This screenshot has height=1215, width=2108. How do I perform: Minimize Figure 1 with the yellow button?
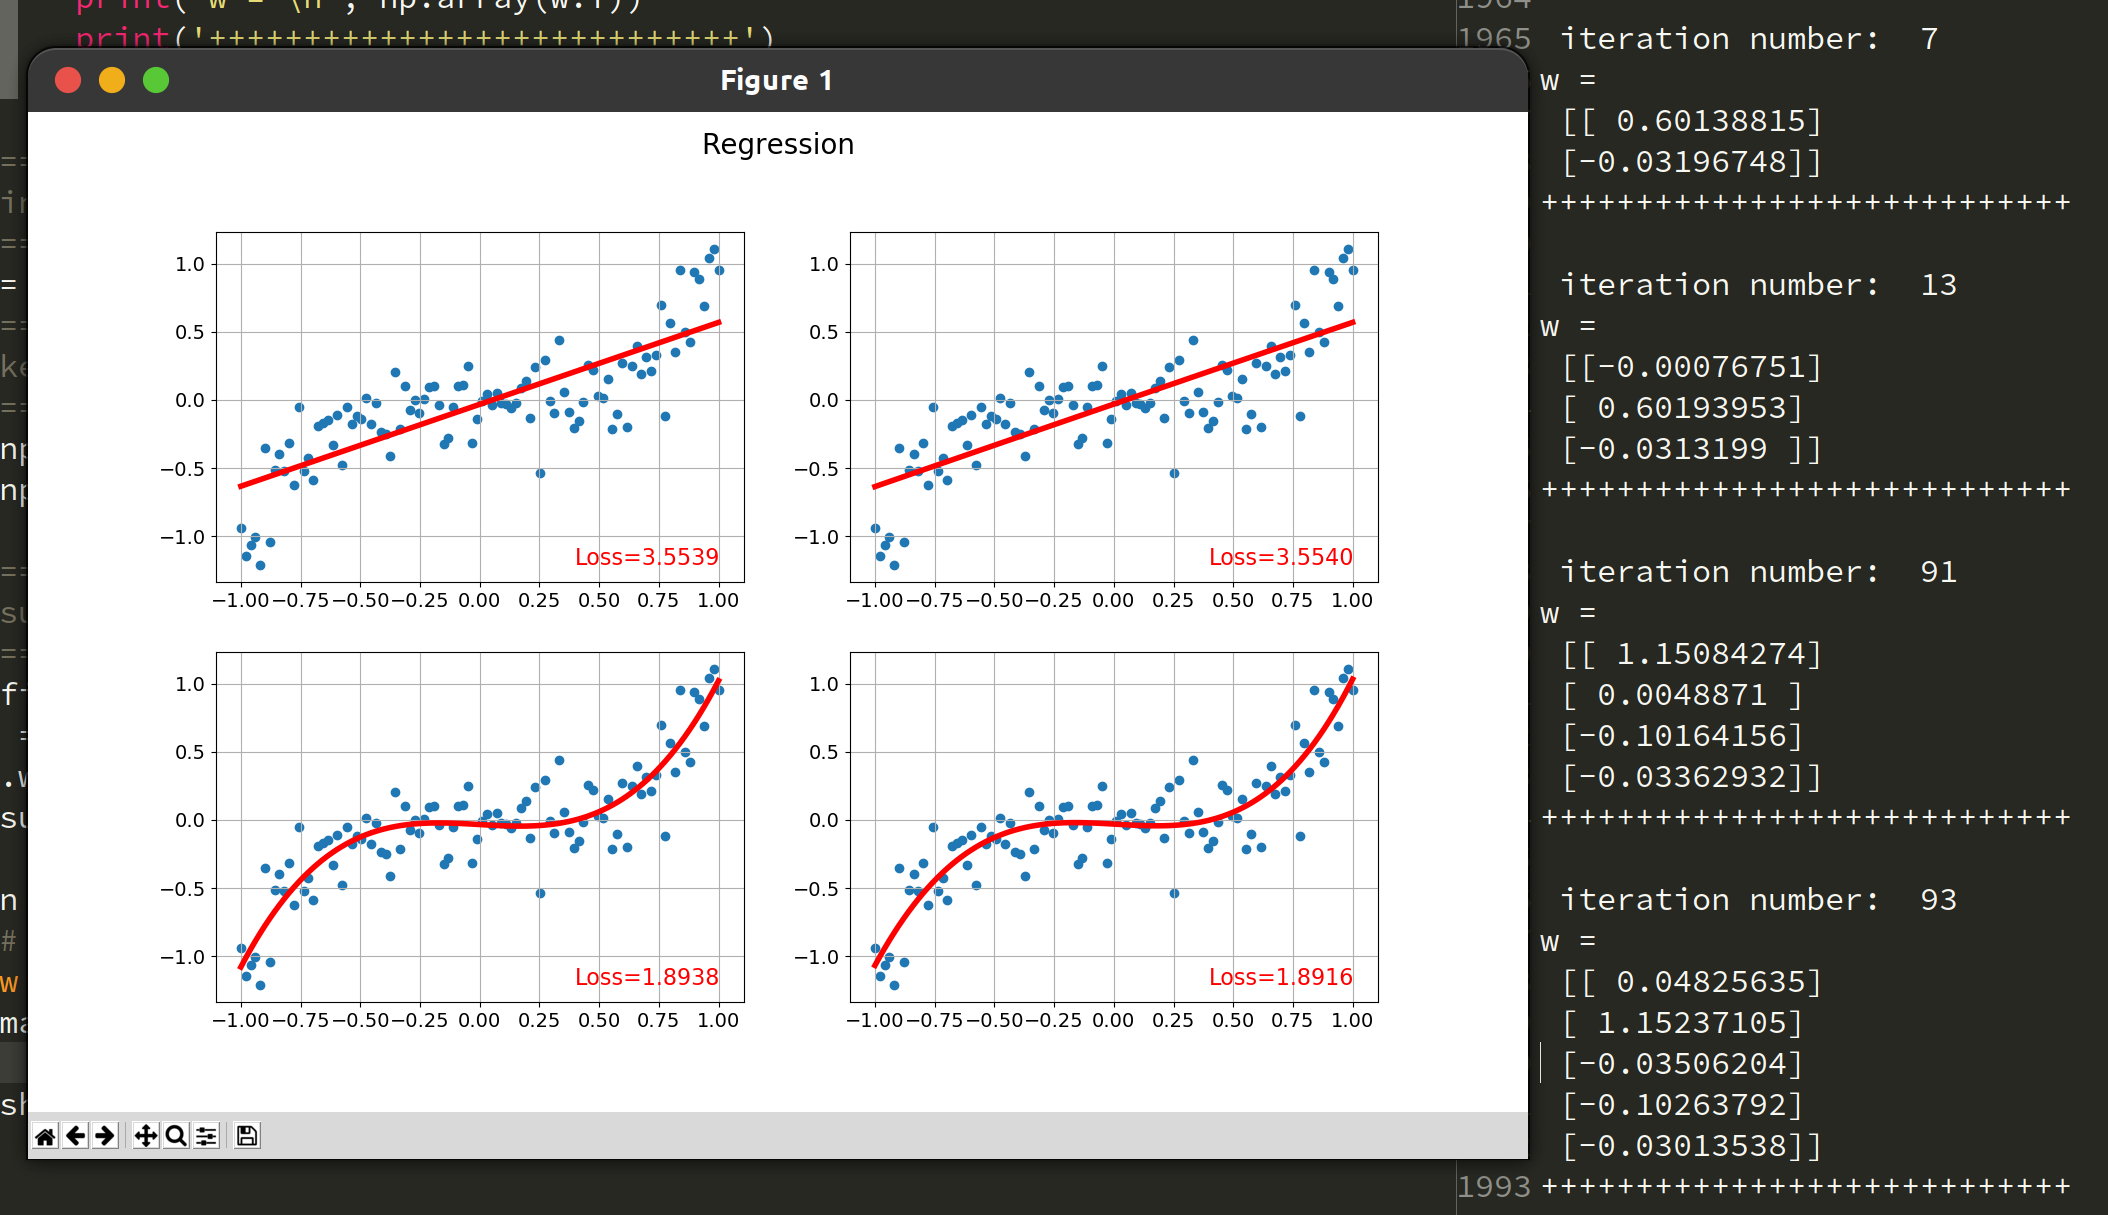coord(112,80)
